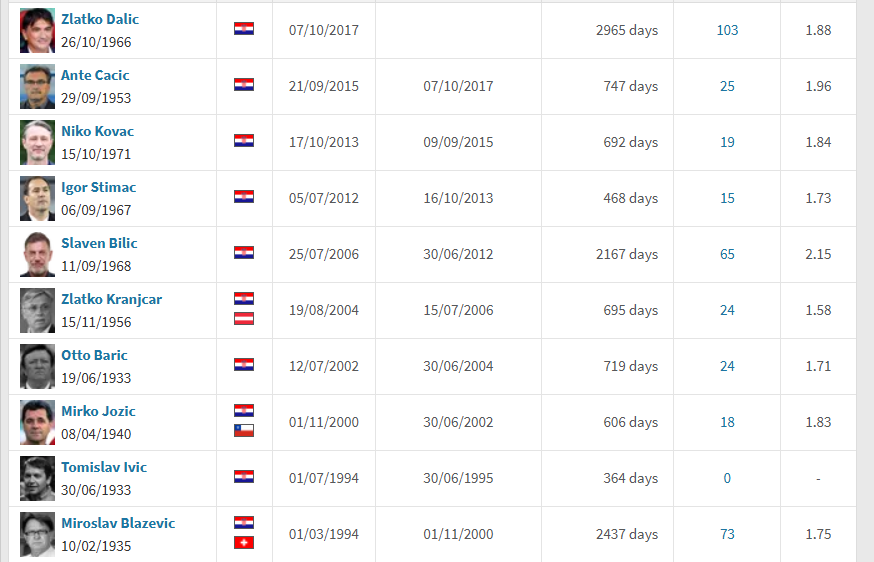Image resolution: width=874 pixels, height=562 pixels.
Task: Click Niko Kovac's 19 matches link
Action: pyautogui.click(x=727, y=142)
